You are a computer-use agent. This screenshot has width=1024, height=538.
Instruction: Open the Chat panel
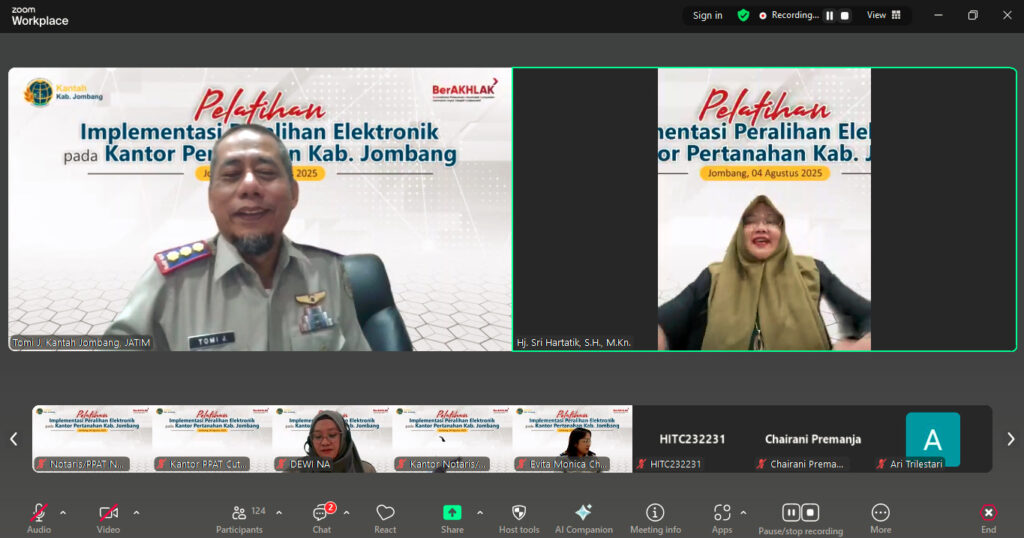[x=322, y=518]
